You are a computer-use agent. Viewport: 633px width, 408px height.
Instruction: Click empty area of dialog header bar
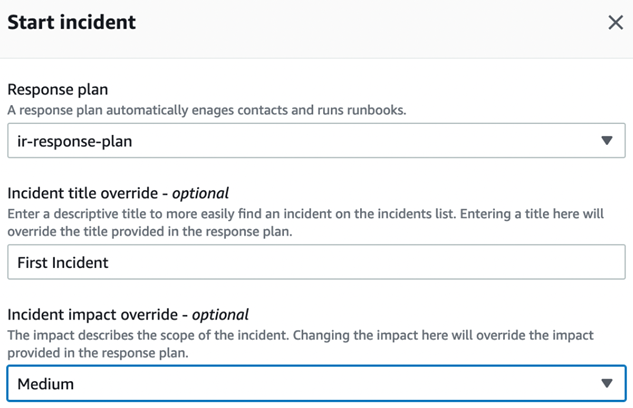tap(363, 24)
